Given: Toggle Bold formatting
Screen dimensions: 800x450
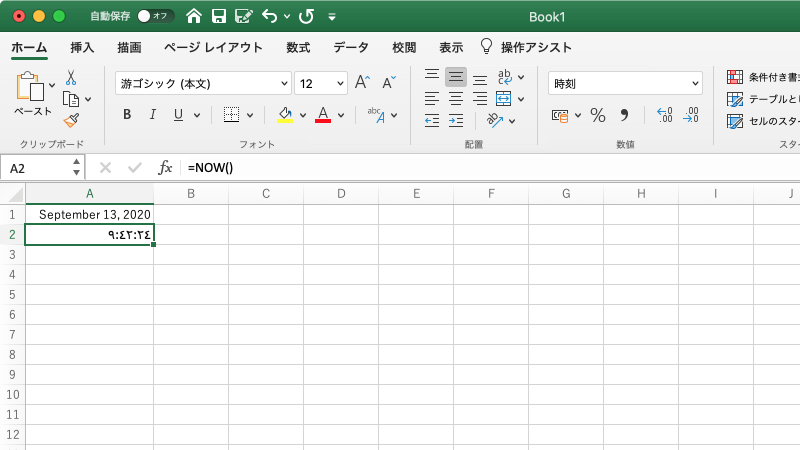Looking at the screenshot, I should click(x=127, y=114).
